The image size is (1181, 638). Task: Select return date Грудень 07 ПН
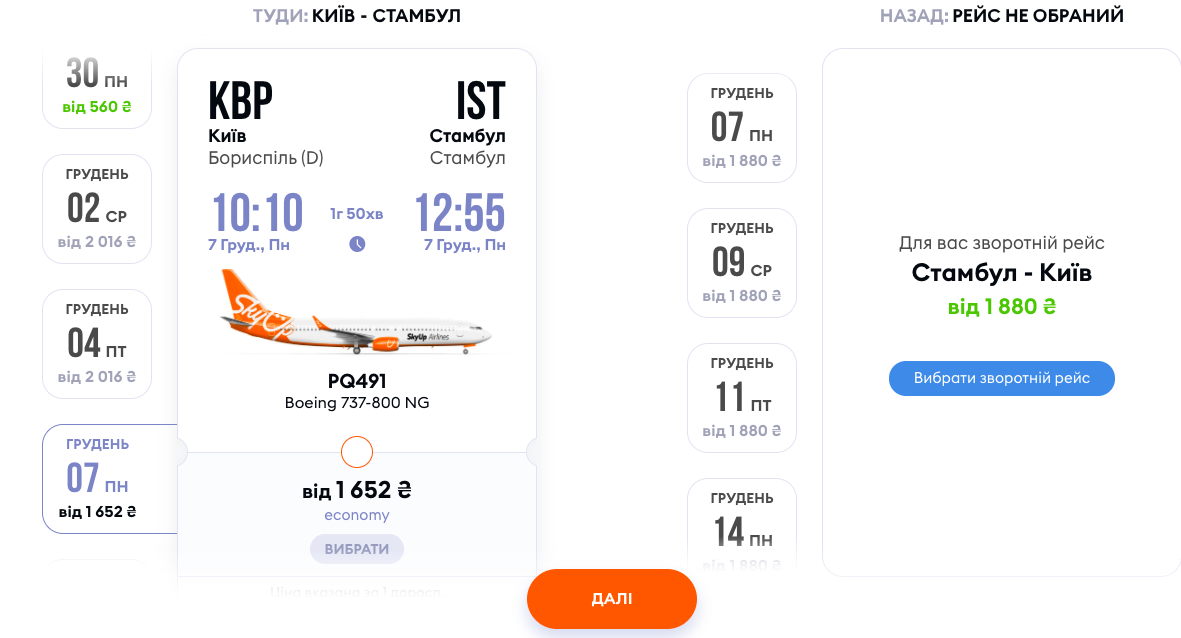point(742,128)
